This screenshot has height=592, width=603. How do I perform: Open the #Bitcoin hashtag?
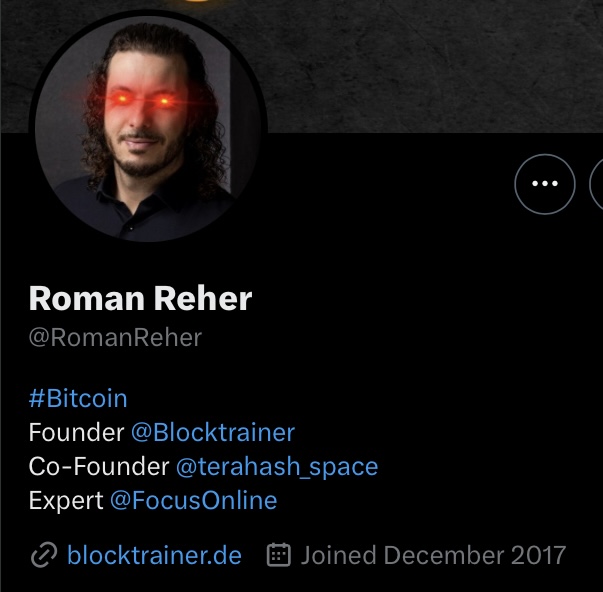78,398
